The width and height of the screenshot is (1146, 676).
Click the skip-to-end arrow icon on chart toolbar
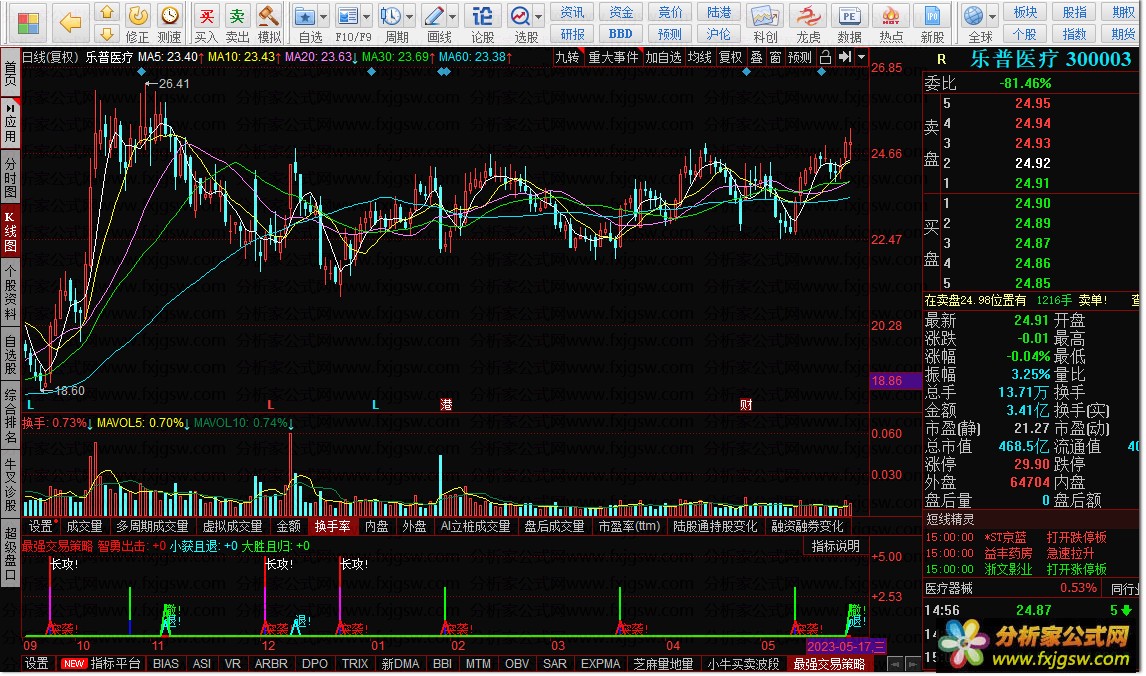tap(845, 57)
